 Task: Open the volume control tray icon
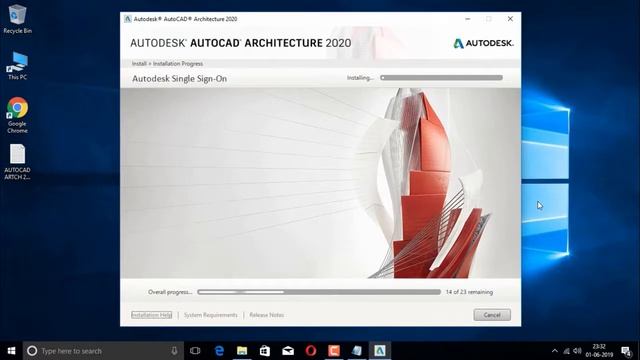coord(577,351)
